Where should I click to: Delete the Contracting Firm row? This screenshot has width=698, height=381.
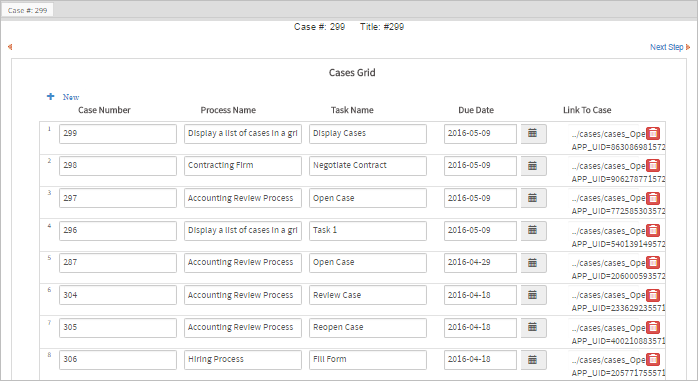[653, 165]
